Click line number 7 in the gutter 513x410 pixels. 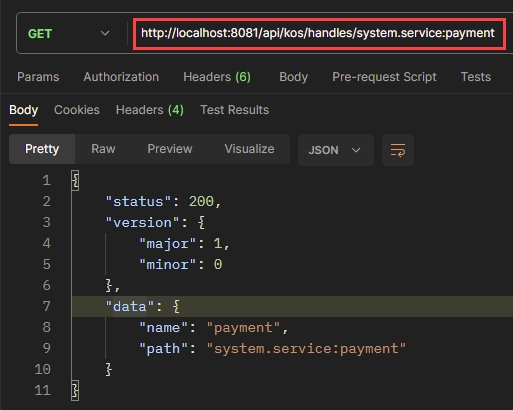coord(46,306)
